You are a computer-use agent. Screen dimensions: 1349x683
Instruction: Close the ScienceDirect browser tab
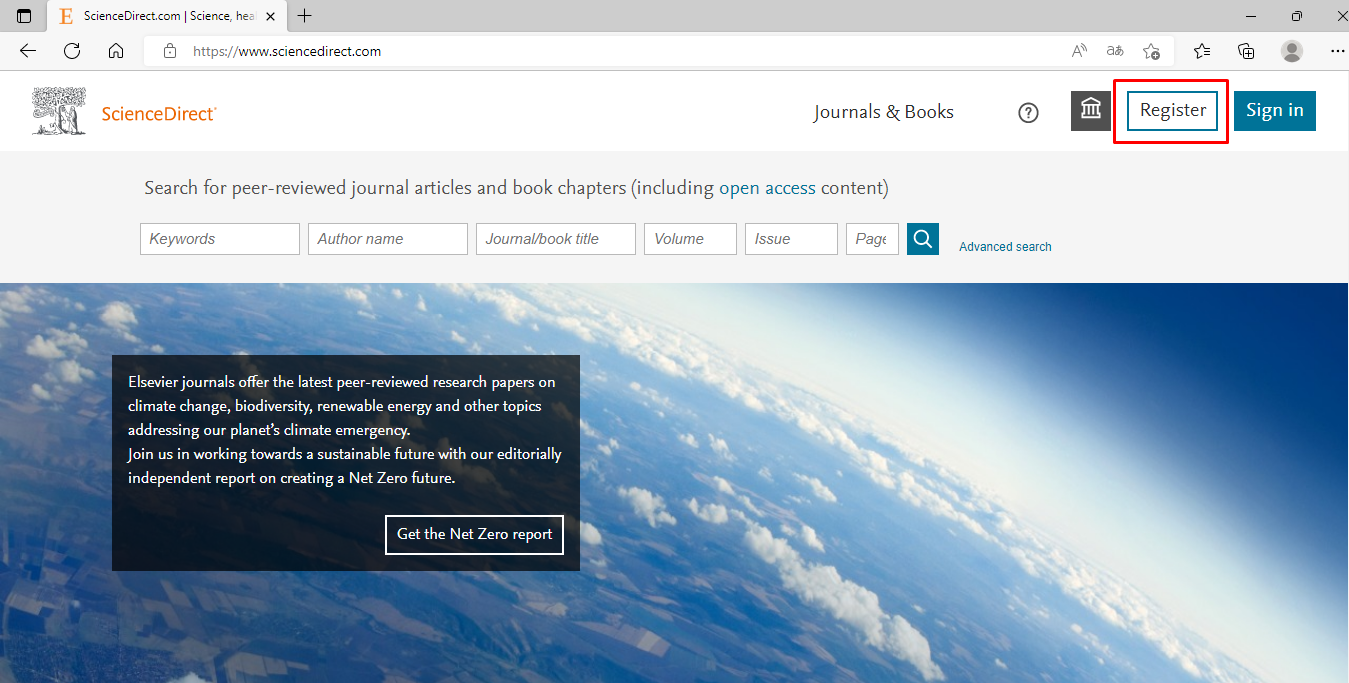click(x=270, y=16)
